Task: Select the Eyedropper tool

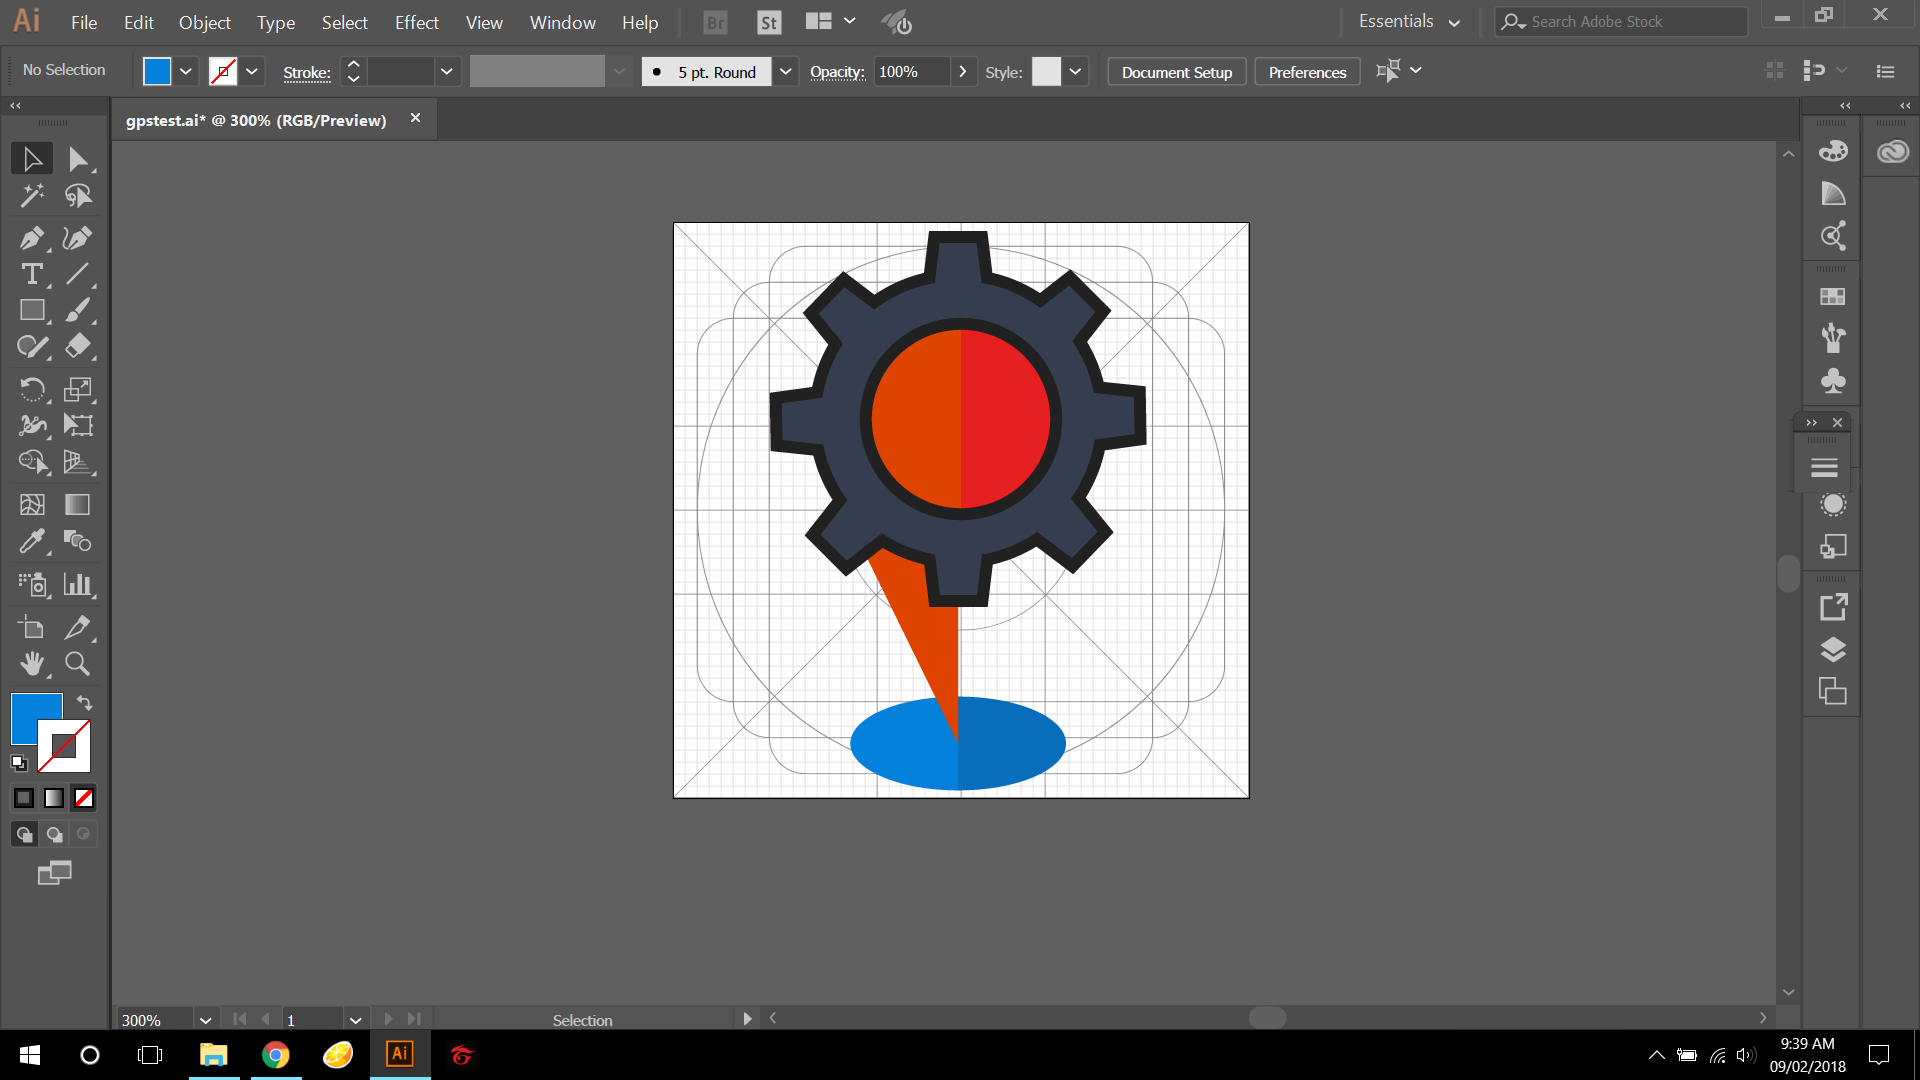Action: coord(32,541)
